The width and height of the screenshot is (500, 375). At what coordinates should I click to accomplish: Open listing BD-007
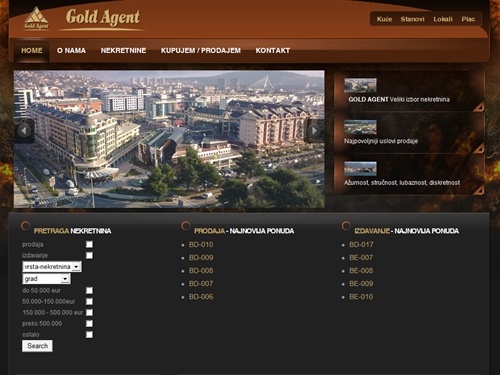(x=201, y=284)
